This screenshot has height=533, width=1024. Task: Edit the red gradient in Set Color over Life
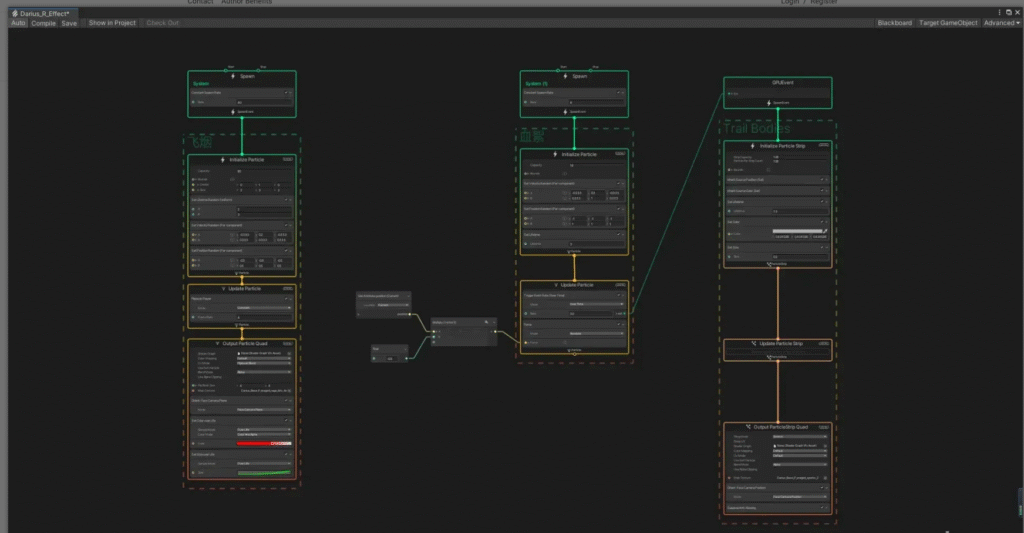pyautogui.click(x=264, y=444)
